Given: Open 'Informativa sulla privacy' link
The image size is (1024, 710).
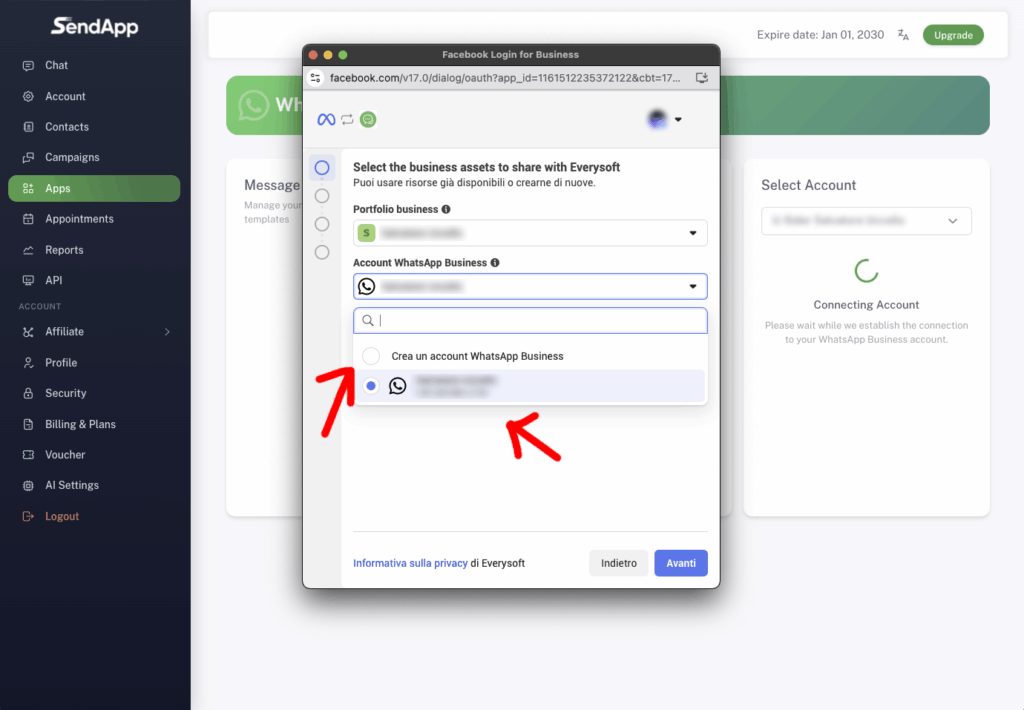Looking at the screenshot, I should [410, 564].
